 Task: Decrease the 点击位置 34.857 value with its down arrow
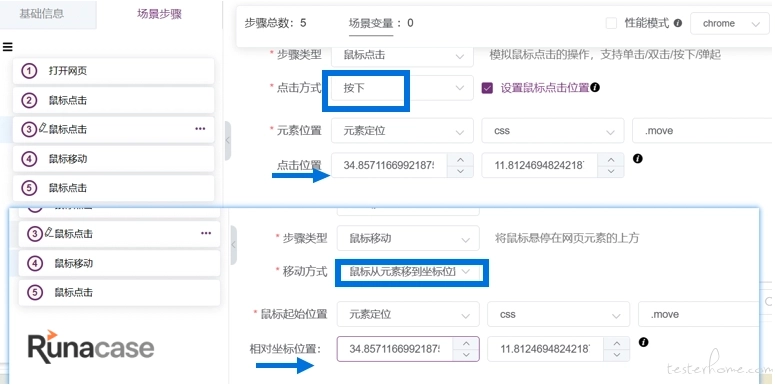pyautogui.click(x=460, y=171)
